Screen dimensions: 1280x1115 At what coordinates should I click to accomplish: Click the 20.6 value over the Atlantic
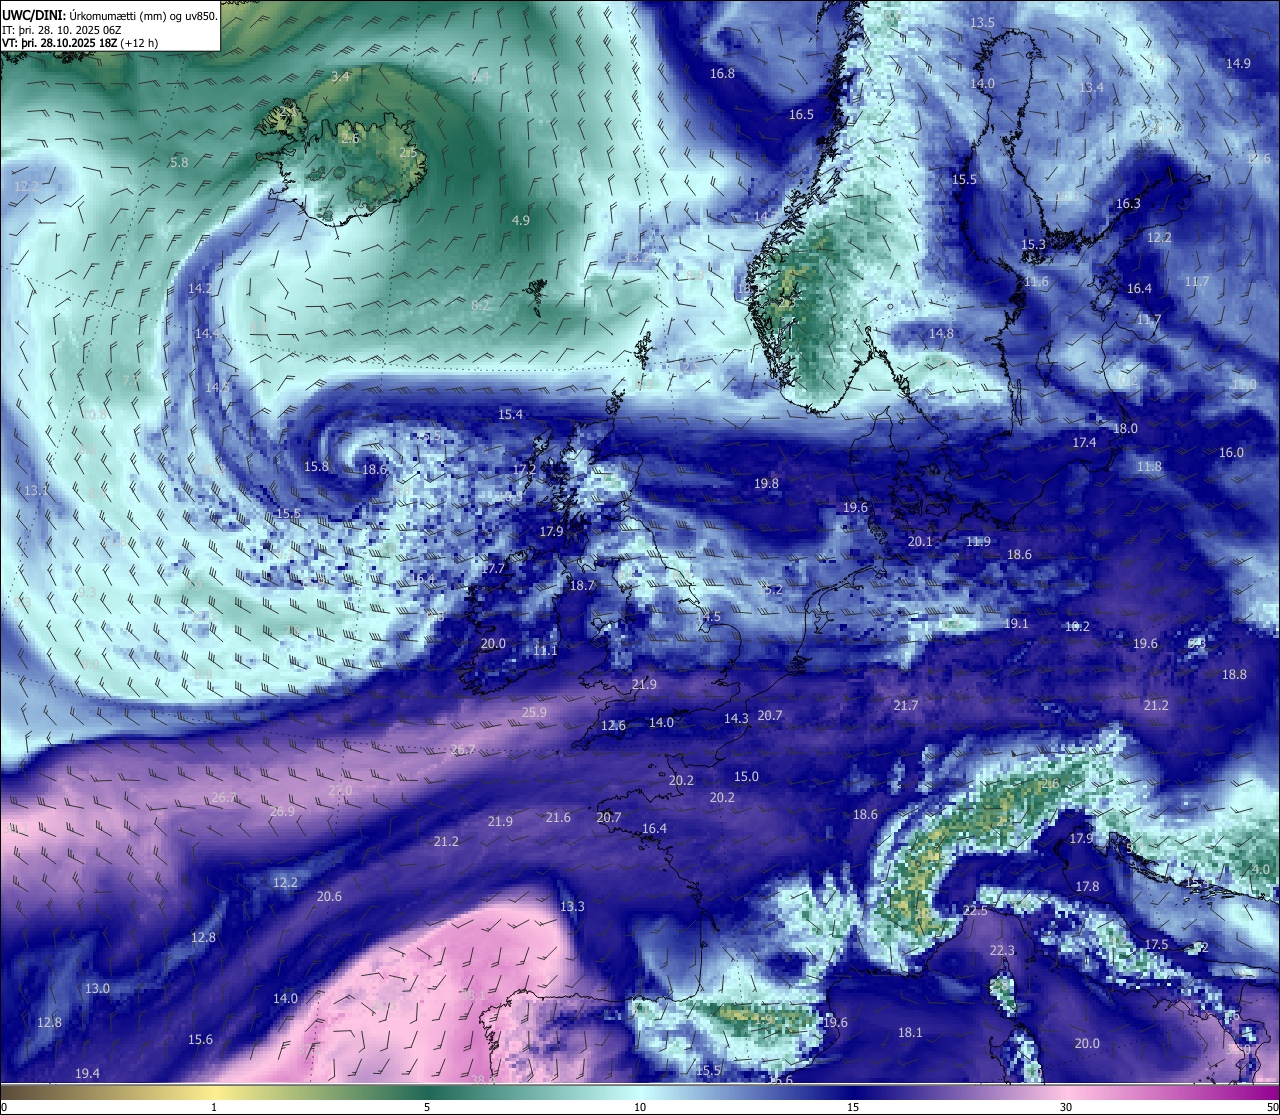pyautogui.click(x=329, y=897)
